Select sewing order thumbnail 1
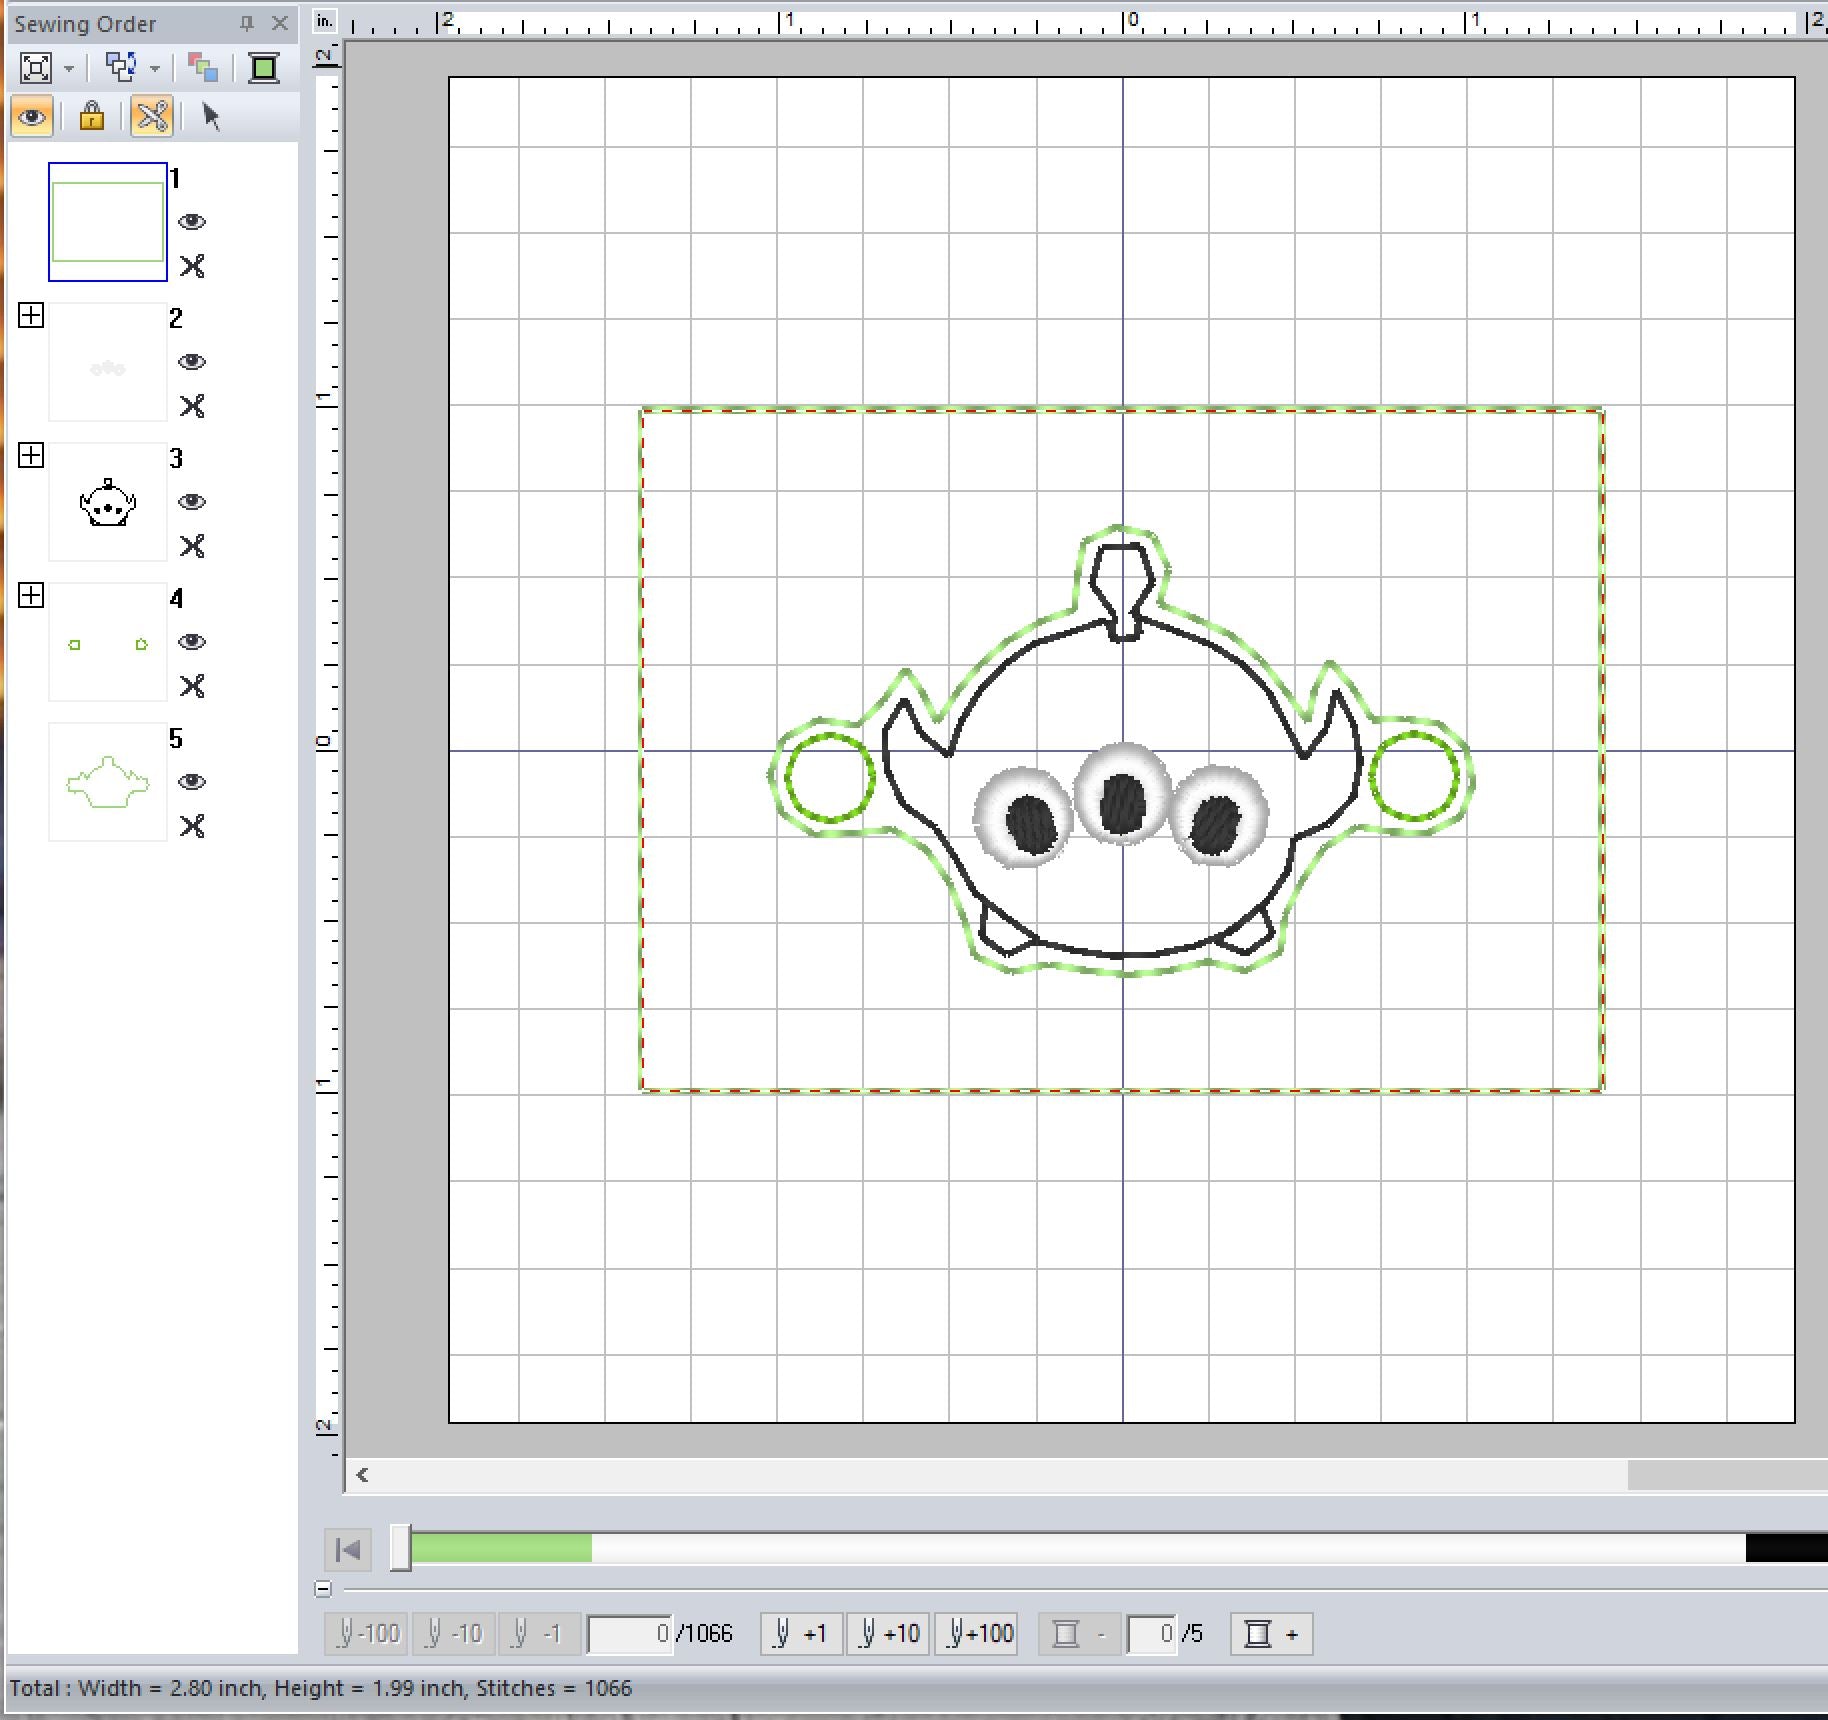Image resolution: width=1828 pixels, height=1720 pixels. (108, 222)
